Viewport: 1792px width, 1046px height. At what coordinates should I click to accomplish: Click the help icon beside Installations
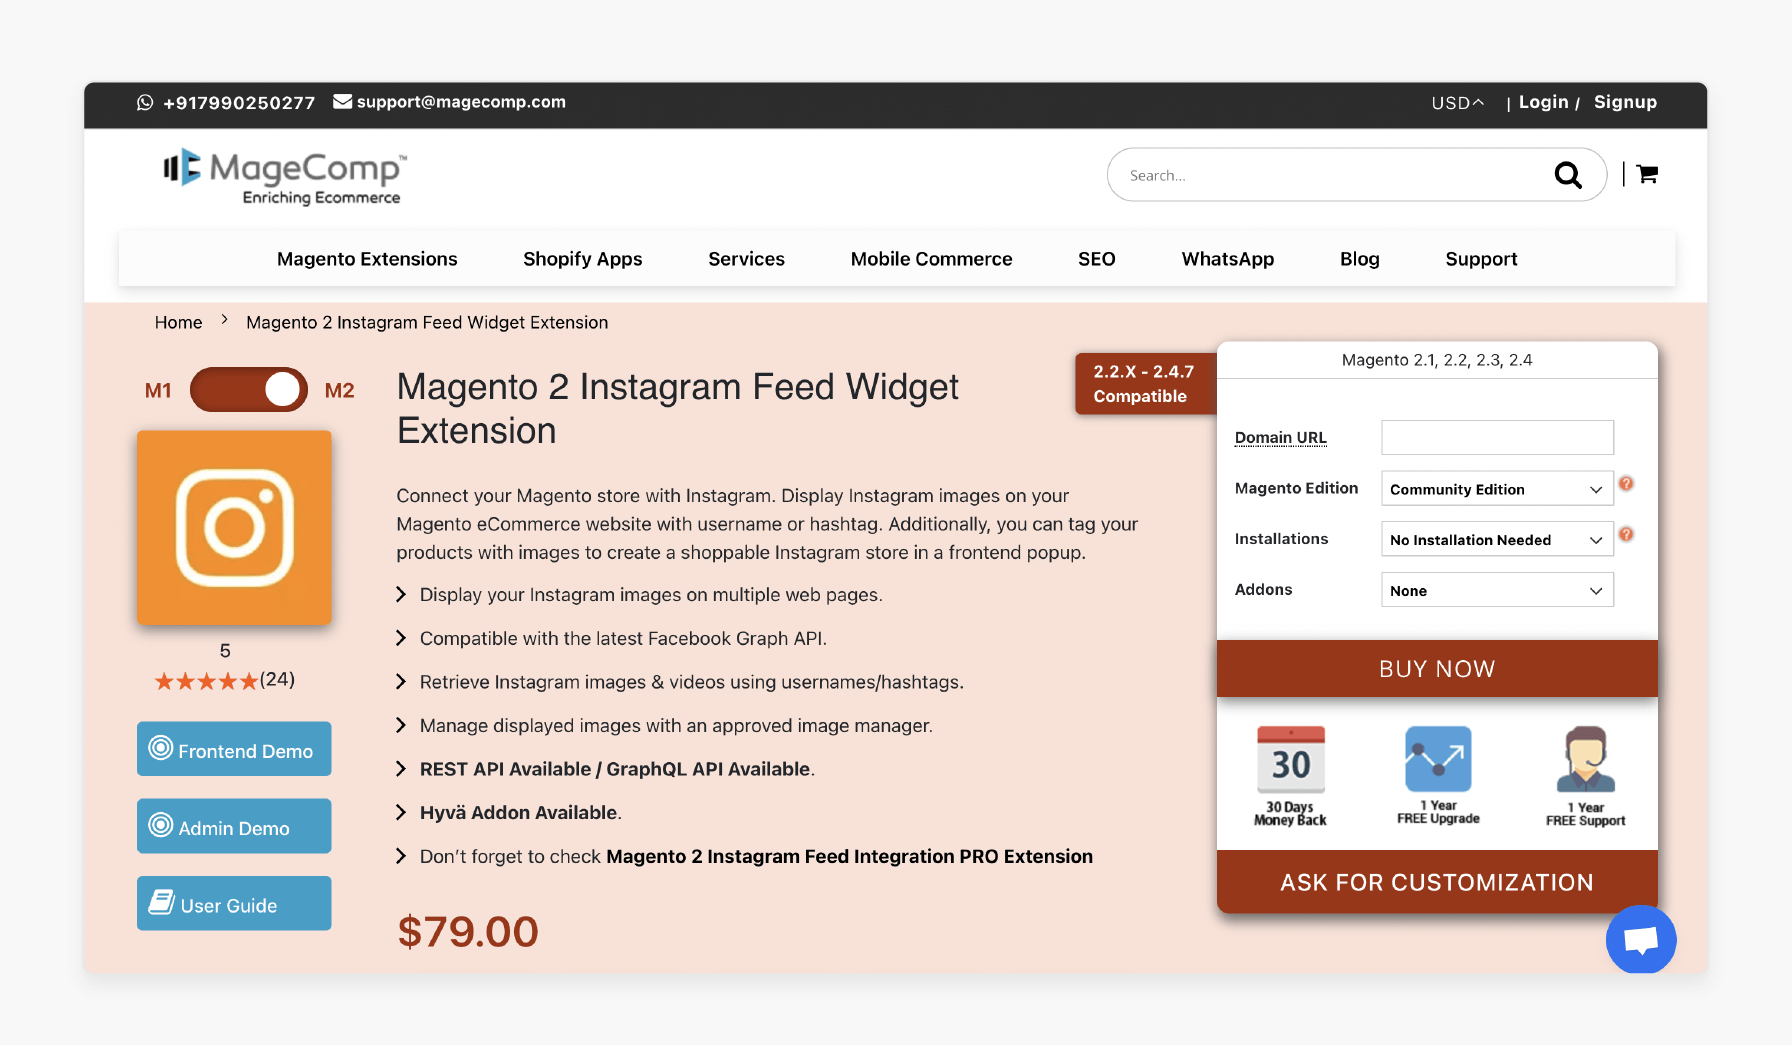coord(1626,535)
